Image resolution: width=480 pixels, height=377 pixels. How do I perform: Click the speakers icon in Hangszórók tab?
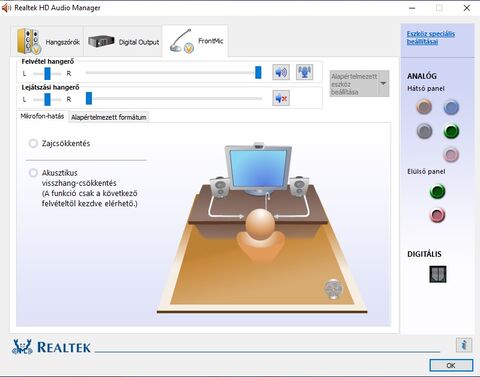(x=29, y=41)
